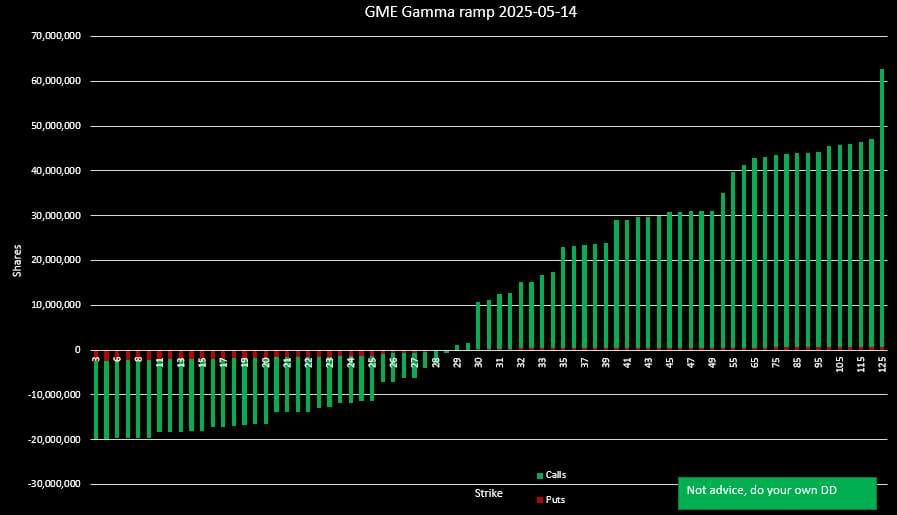Screen dimensions: 897x515
Task: Click the strike 35 x-axis label
Action: (x=563, y=363)
